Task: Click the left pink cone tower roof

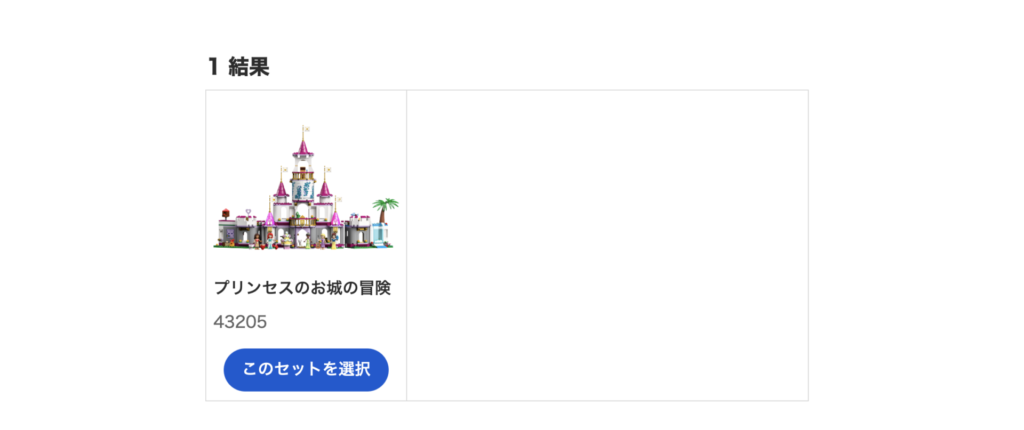Action: point(281,188)
